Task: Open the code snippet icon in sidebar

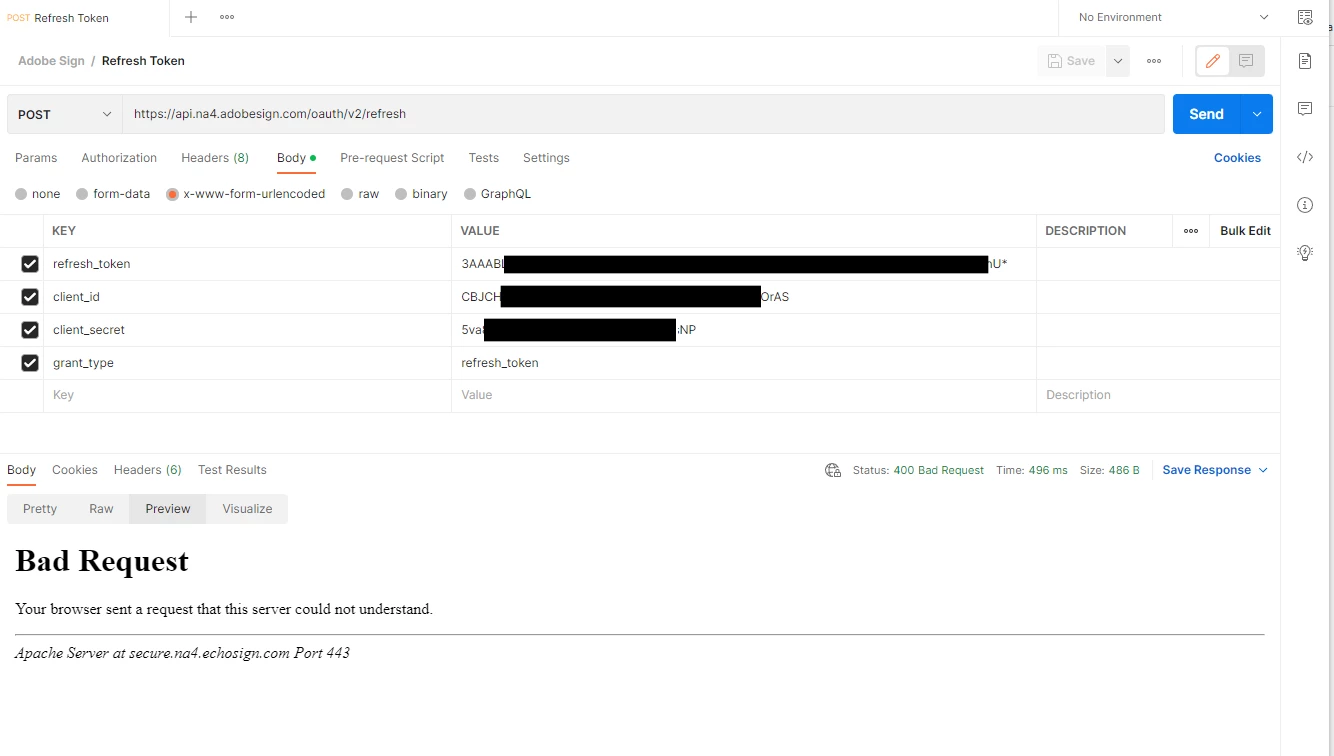Action: click(1305, 157)
